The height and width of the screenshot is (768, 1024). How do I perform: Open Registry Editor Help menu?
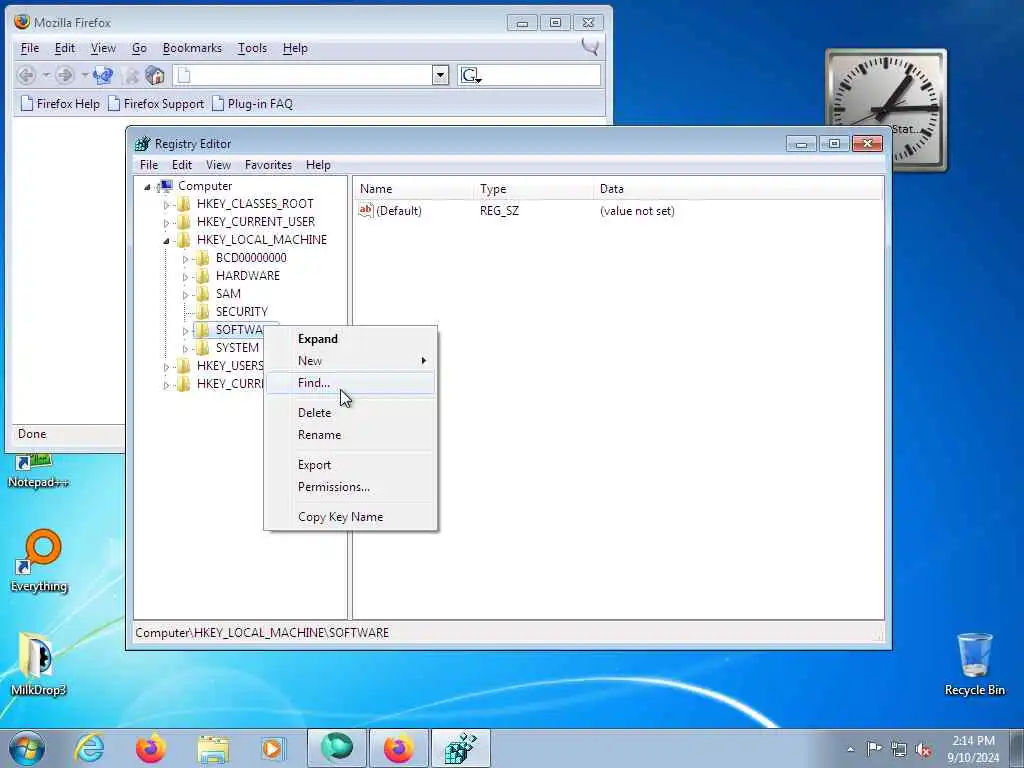318,165
